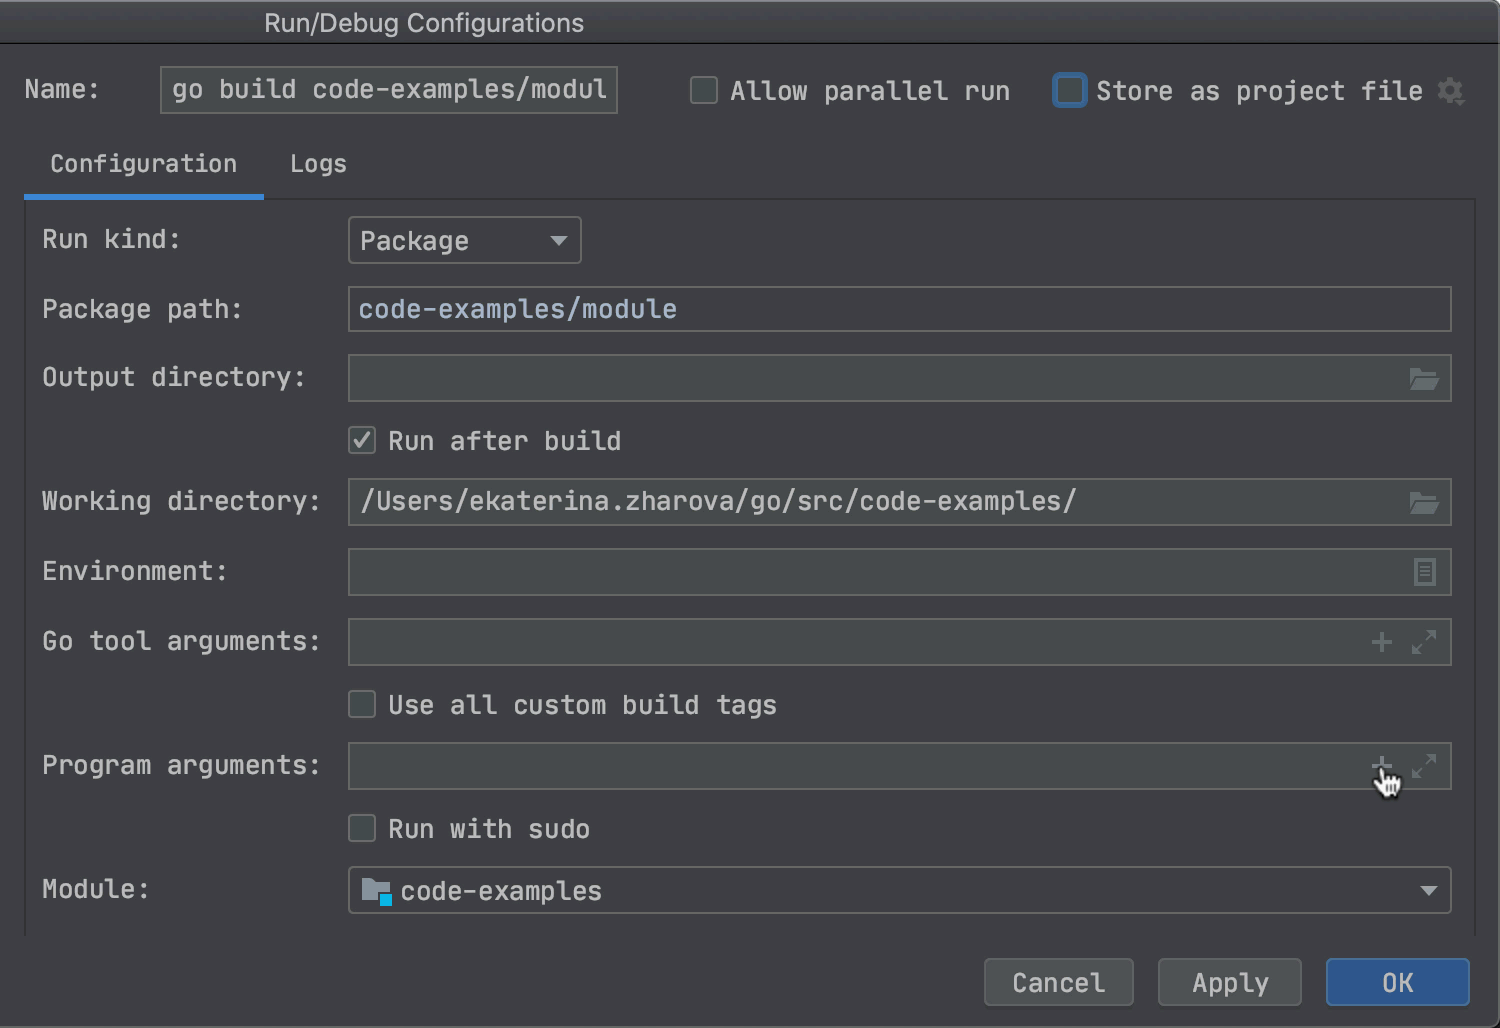Click the Output directory: label
1500x1028 pixels.
coord(173,378)
